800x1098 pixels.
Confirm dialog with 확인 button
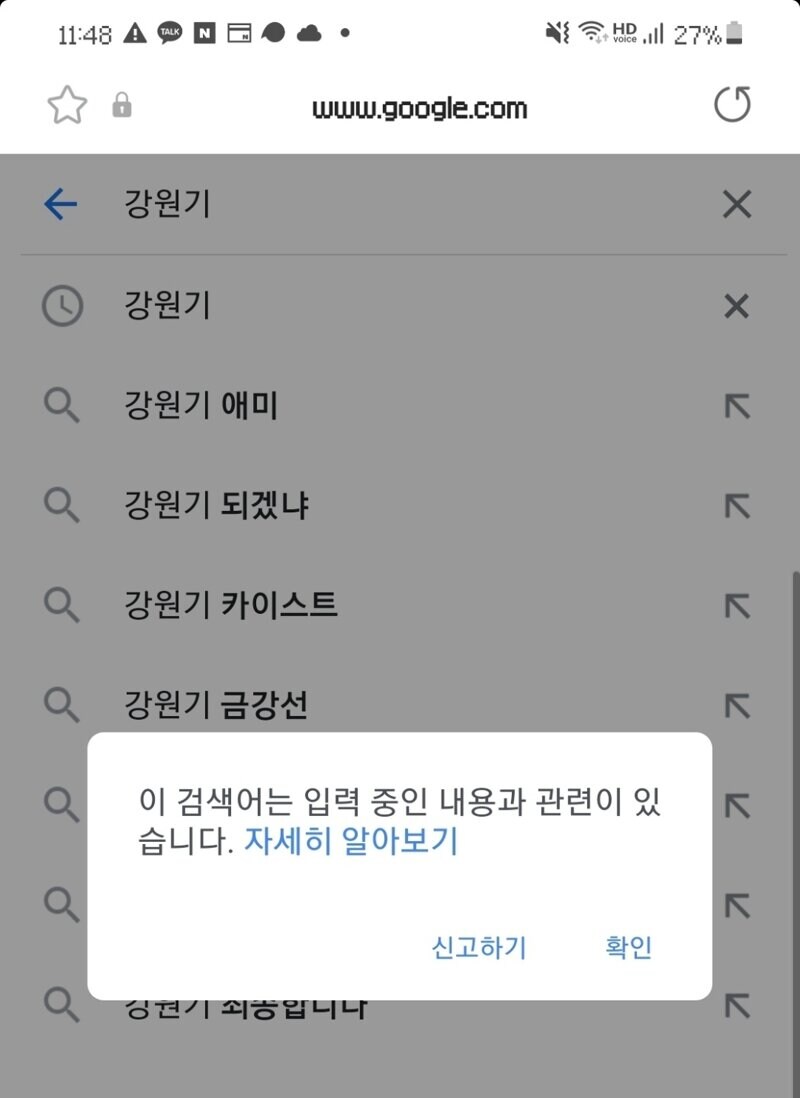click(x=628, y=947)
